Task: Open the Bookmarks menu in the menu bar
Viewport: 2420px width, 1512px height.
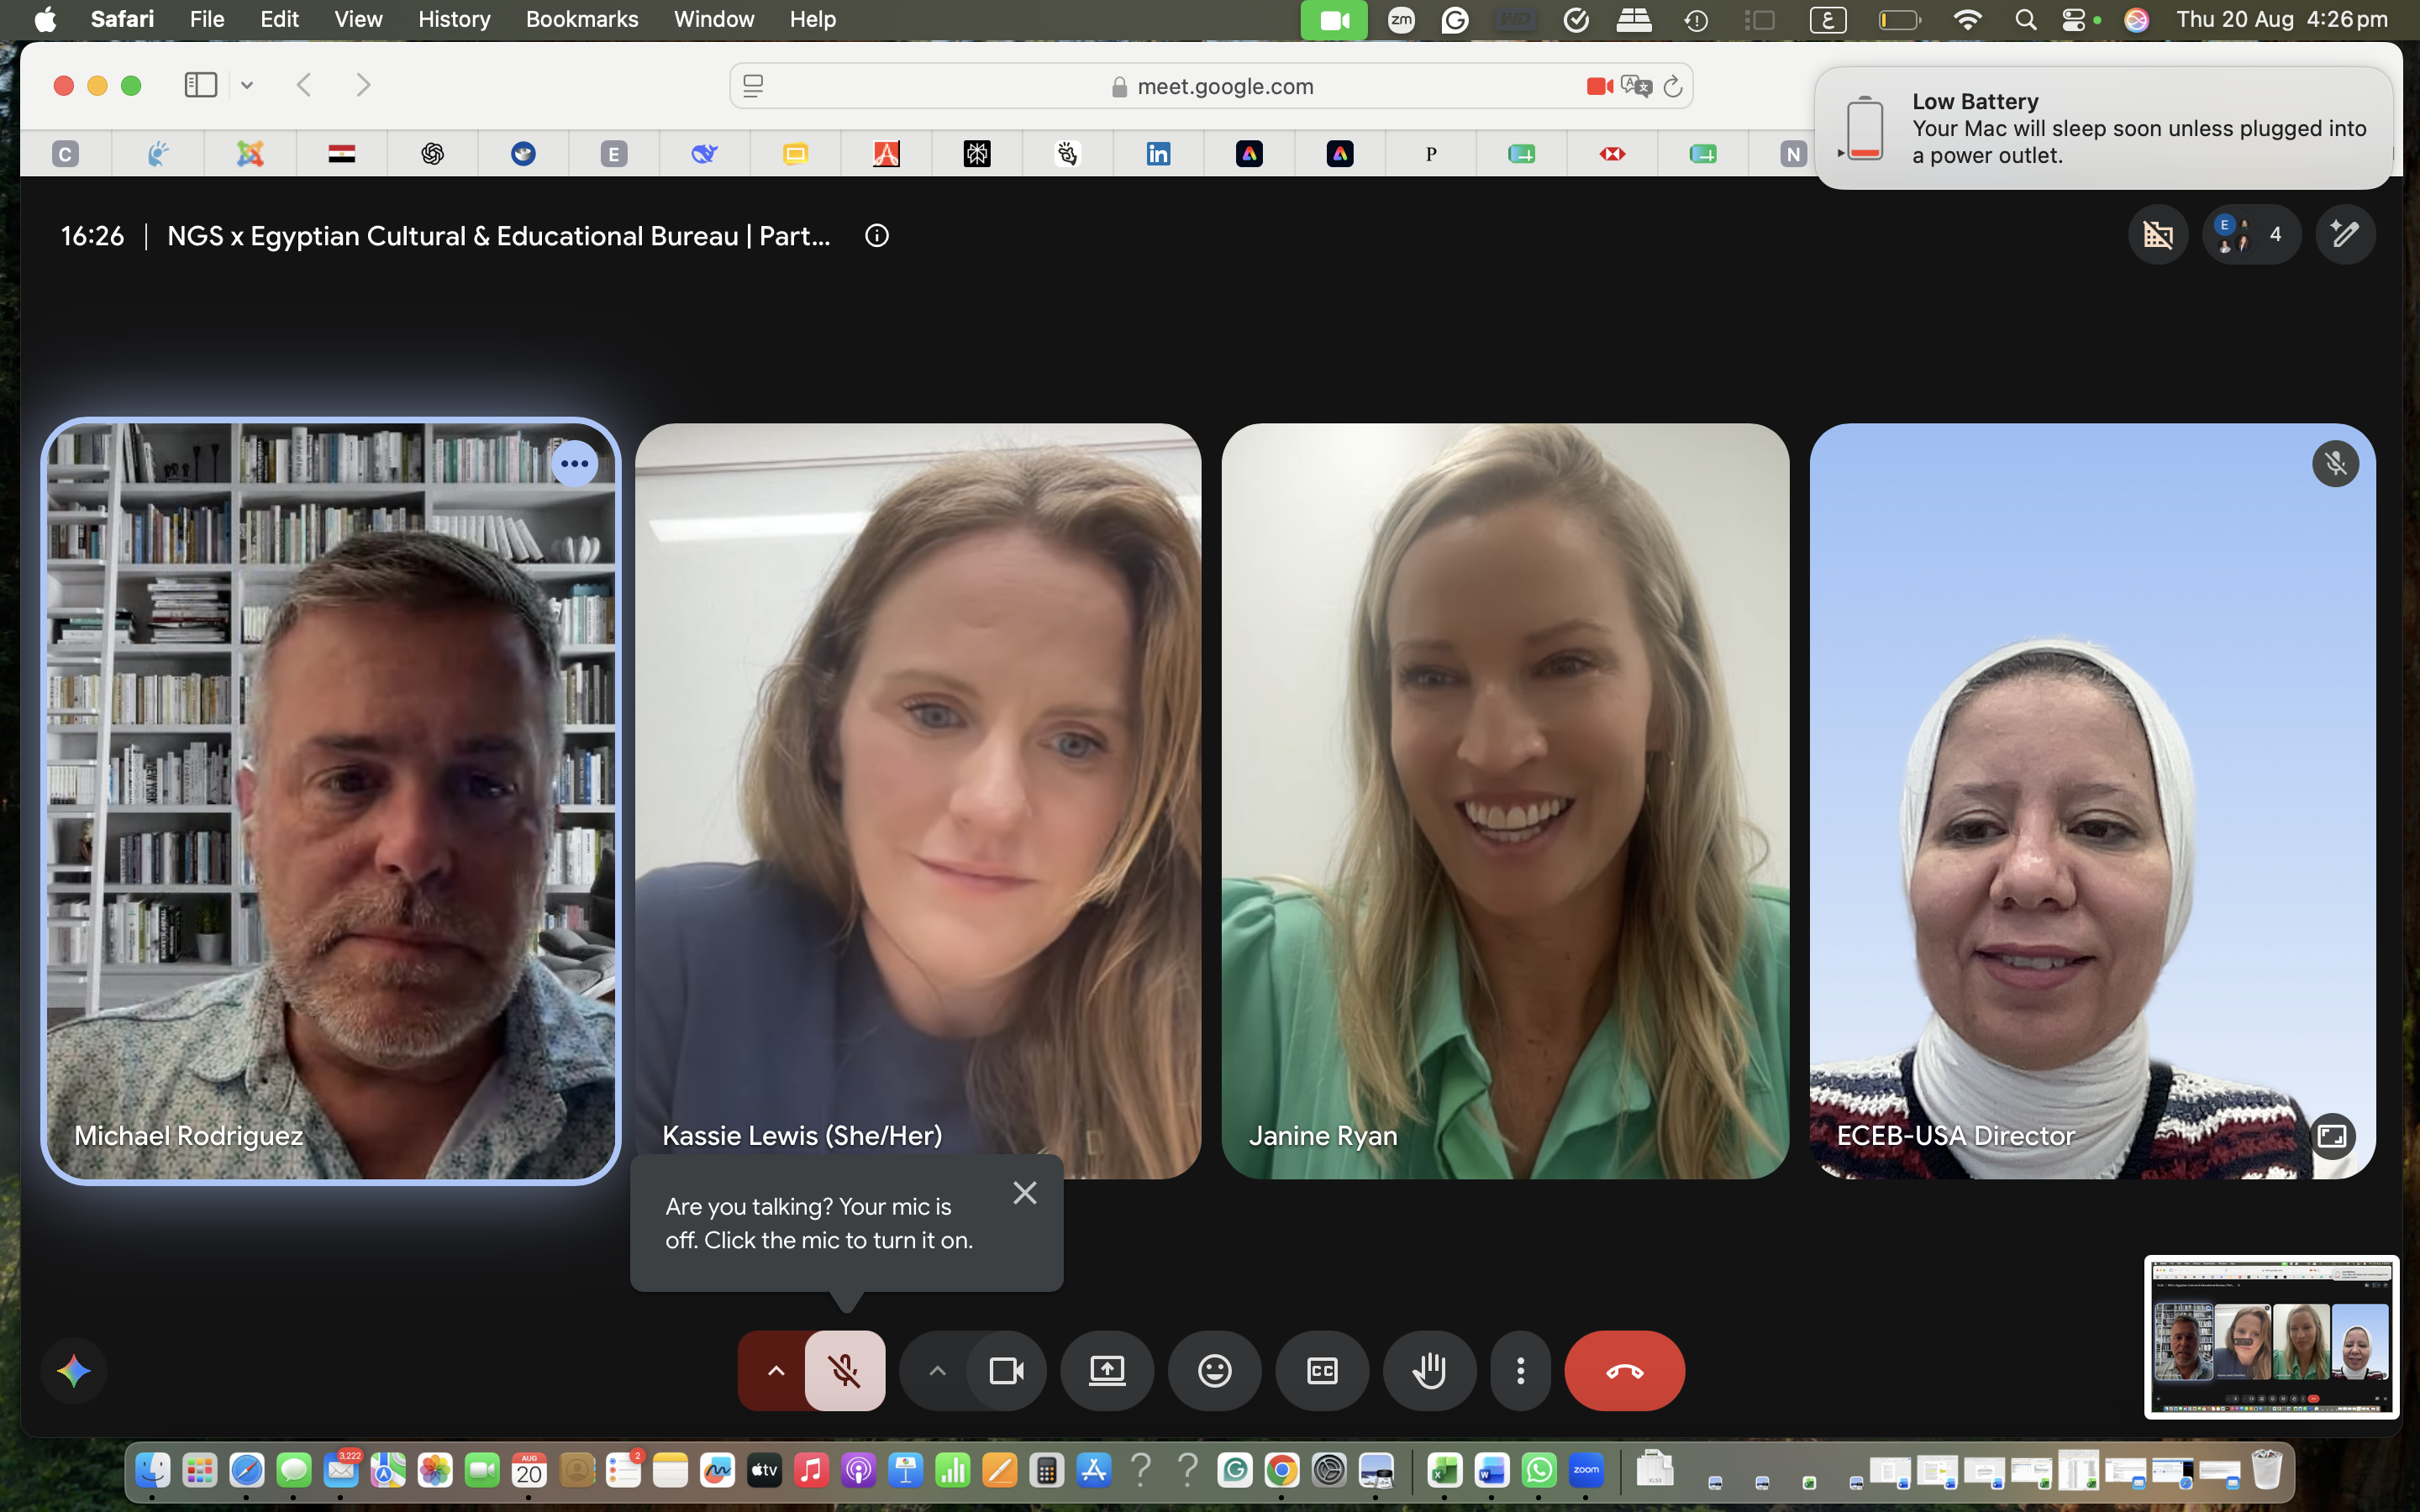Action: tap(582, 19)
